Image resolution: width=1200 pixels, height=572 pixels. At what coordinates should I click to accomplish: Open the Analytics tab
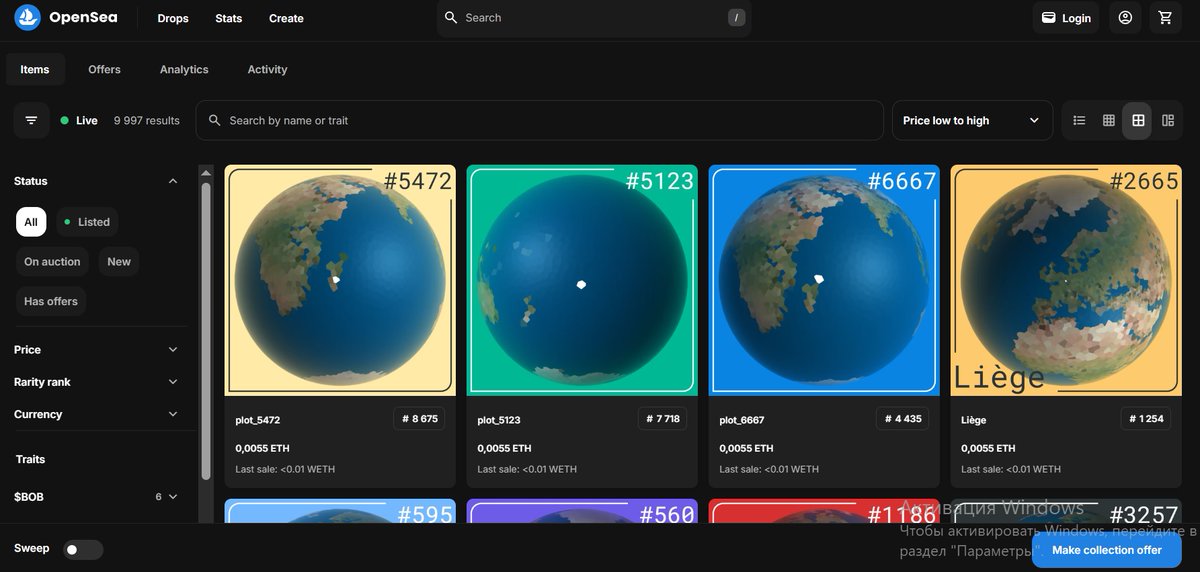click(x=184, y=69)
